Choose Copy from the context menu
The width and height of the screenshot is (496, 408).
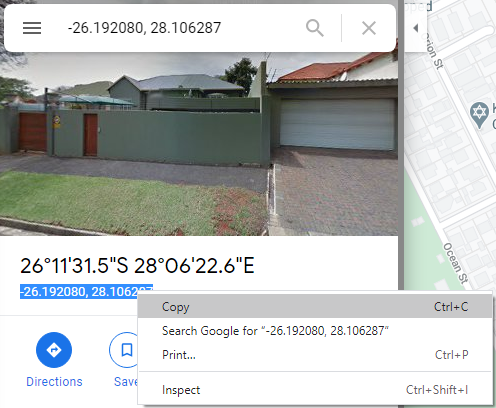[x=315, y=307]
